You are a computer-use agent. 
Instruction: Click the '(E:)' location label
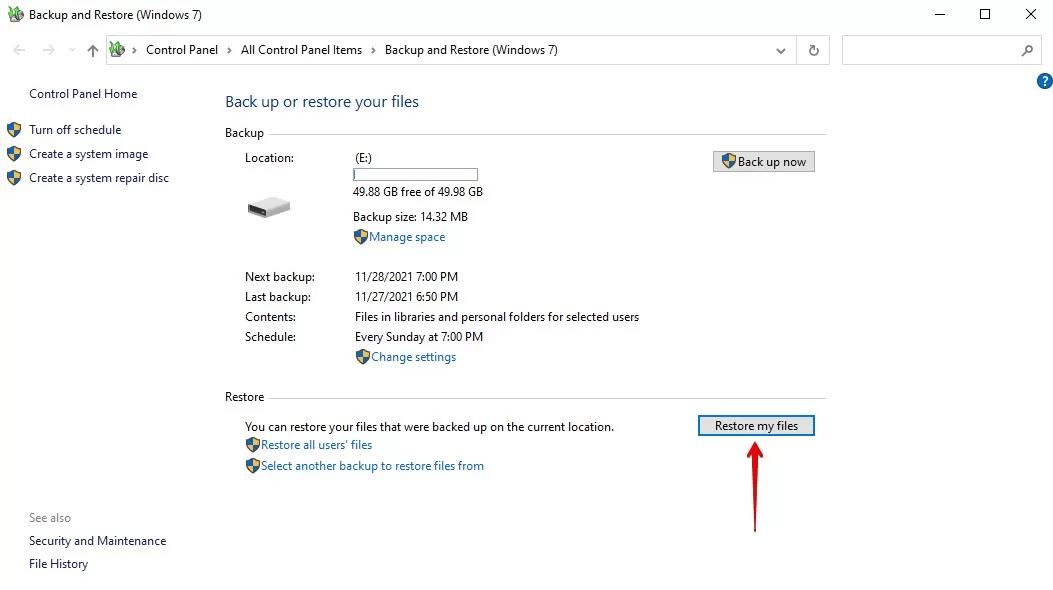point(363,158)
